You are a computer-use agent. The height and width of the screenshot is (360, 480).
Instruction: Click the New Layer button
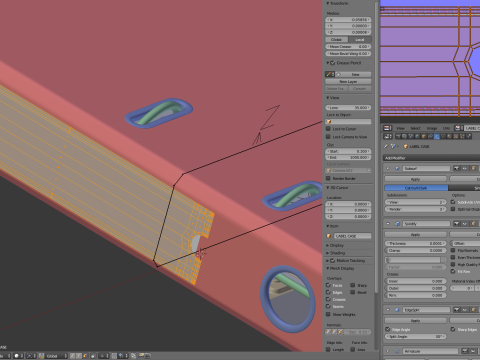pos(348,81)
